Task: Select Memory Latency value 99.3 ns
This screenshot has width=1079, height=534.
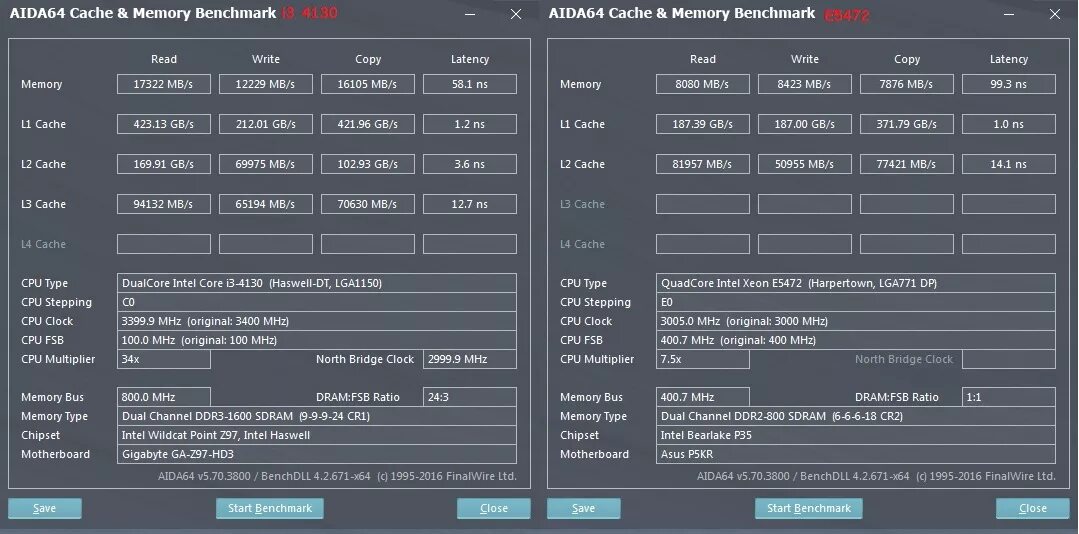Action: point(1009,84)
